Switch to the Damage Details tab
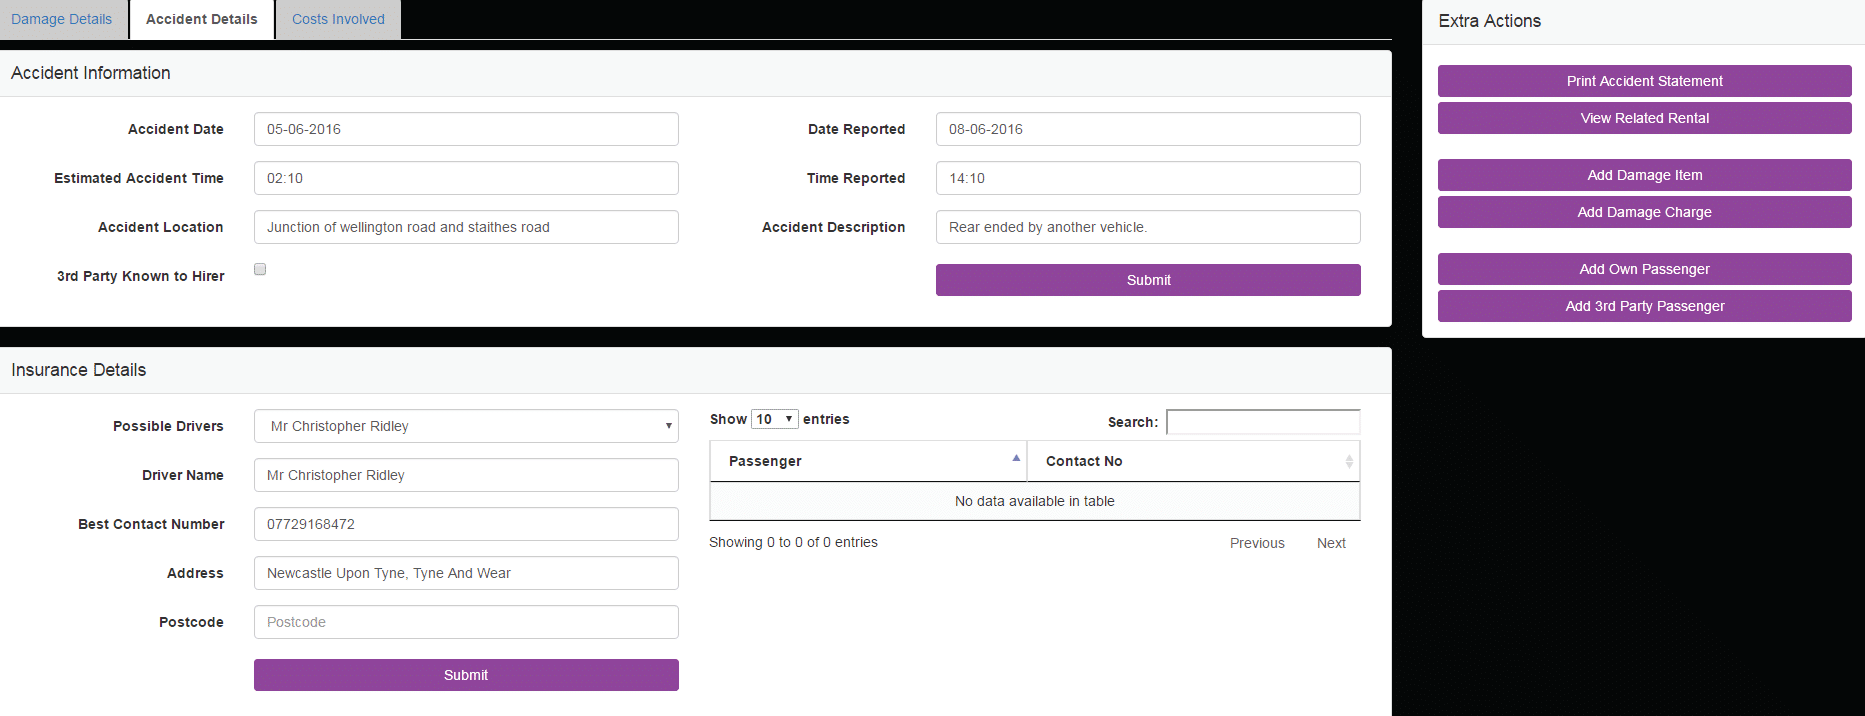The image size is (1865, 716). click(x=62, y=19)
